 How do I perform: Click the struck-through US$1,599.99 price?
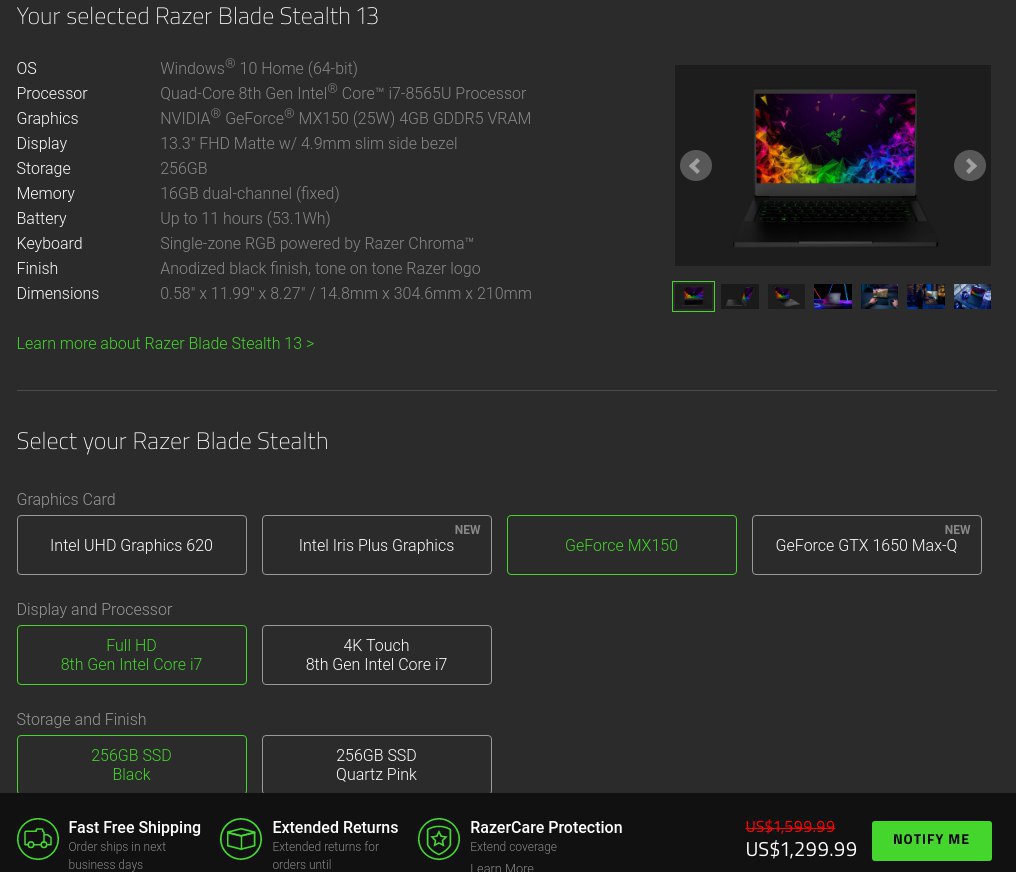coord(790,827)
